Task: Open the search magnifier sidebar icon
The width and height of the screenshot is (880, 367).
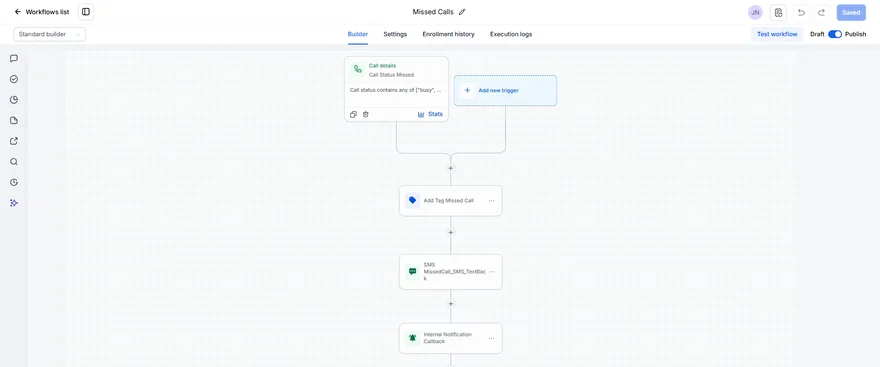Action: (14, 162)
